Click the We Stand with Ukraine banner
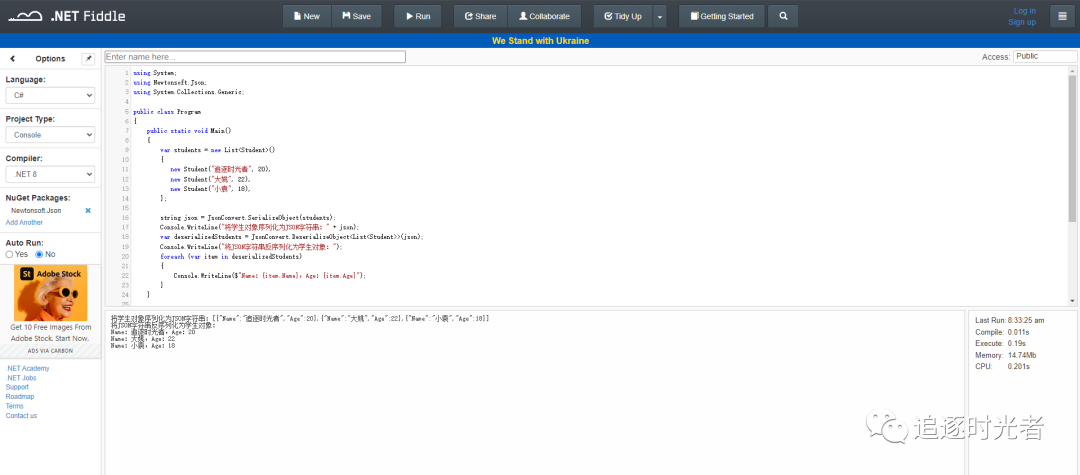This screenshot has width=1080, height=475. [x=540, y=41]
